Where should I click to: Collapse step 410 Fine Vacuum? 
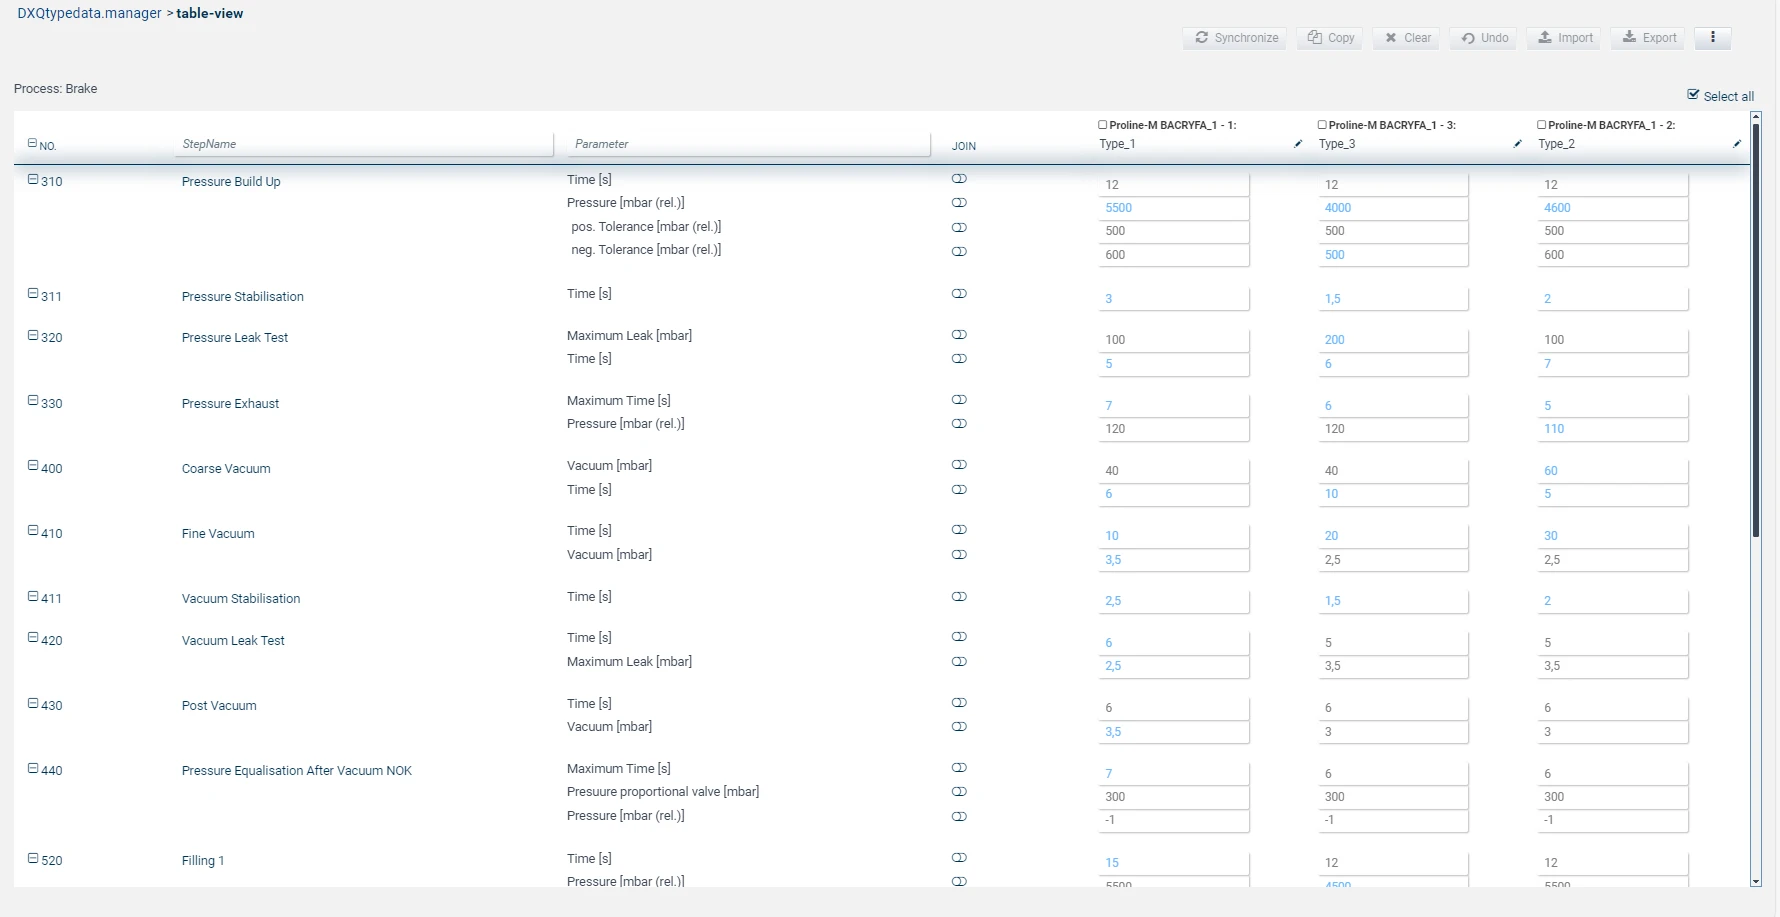(33, 531)
